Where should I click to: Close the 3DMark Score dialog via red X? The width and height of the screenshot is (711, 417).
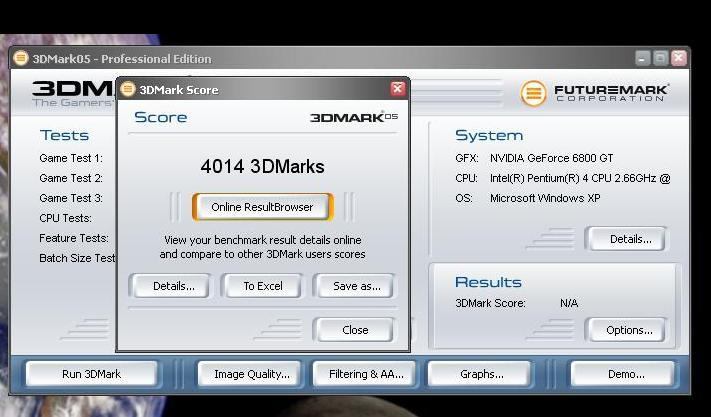click(398, 88)
